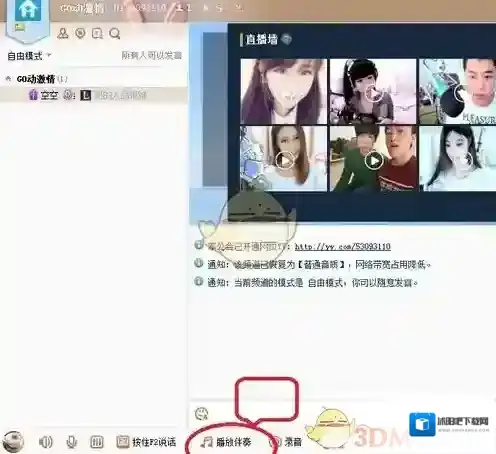The image size is (496, 454).
Task: Click the GO动激情 title in window header
Action: pos(82,8)
